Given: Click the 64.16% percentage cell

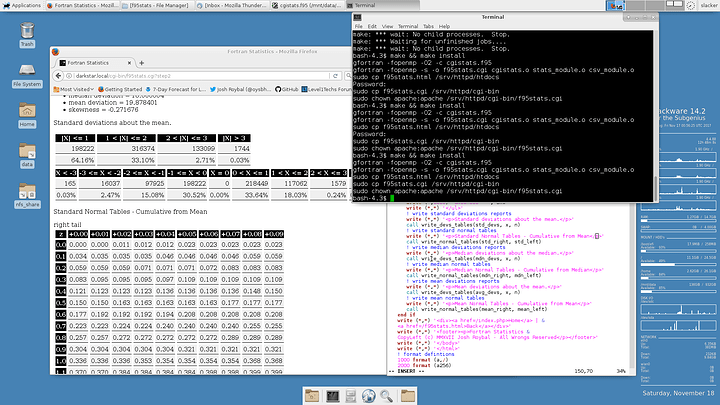Looking at the screenshot, I should click(75, 160).
